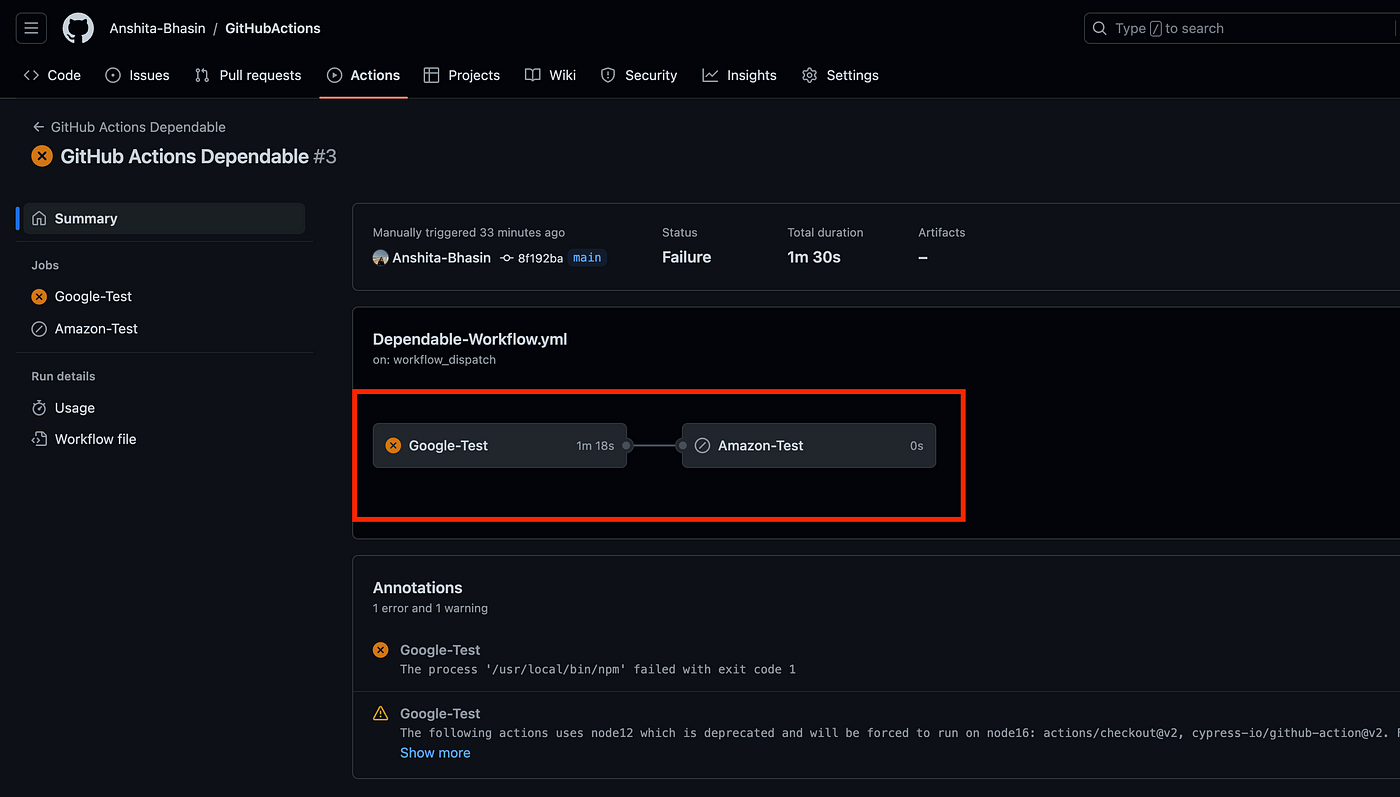This screenshot has height=797, width=1400.
Task: Click the Manually triggered 33 minutes ago text
Action: coord(469,232)
